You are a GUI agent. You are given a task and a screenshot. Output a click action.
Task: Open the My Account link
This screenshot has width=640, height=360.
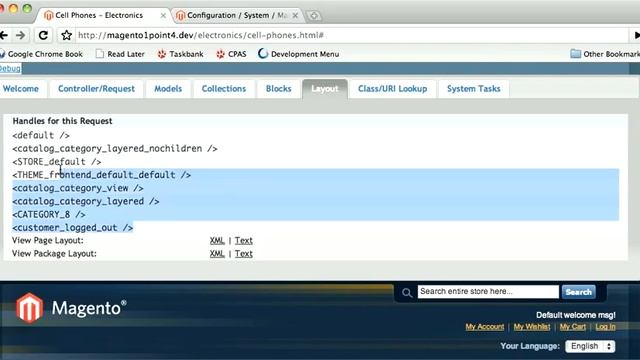click(x=484, y=327)
